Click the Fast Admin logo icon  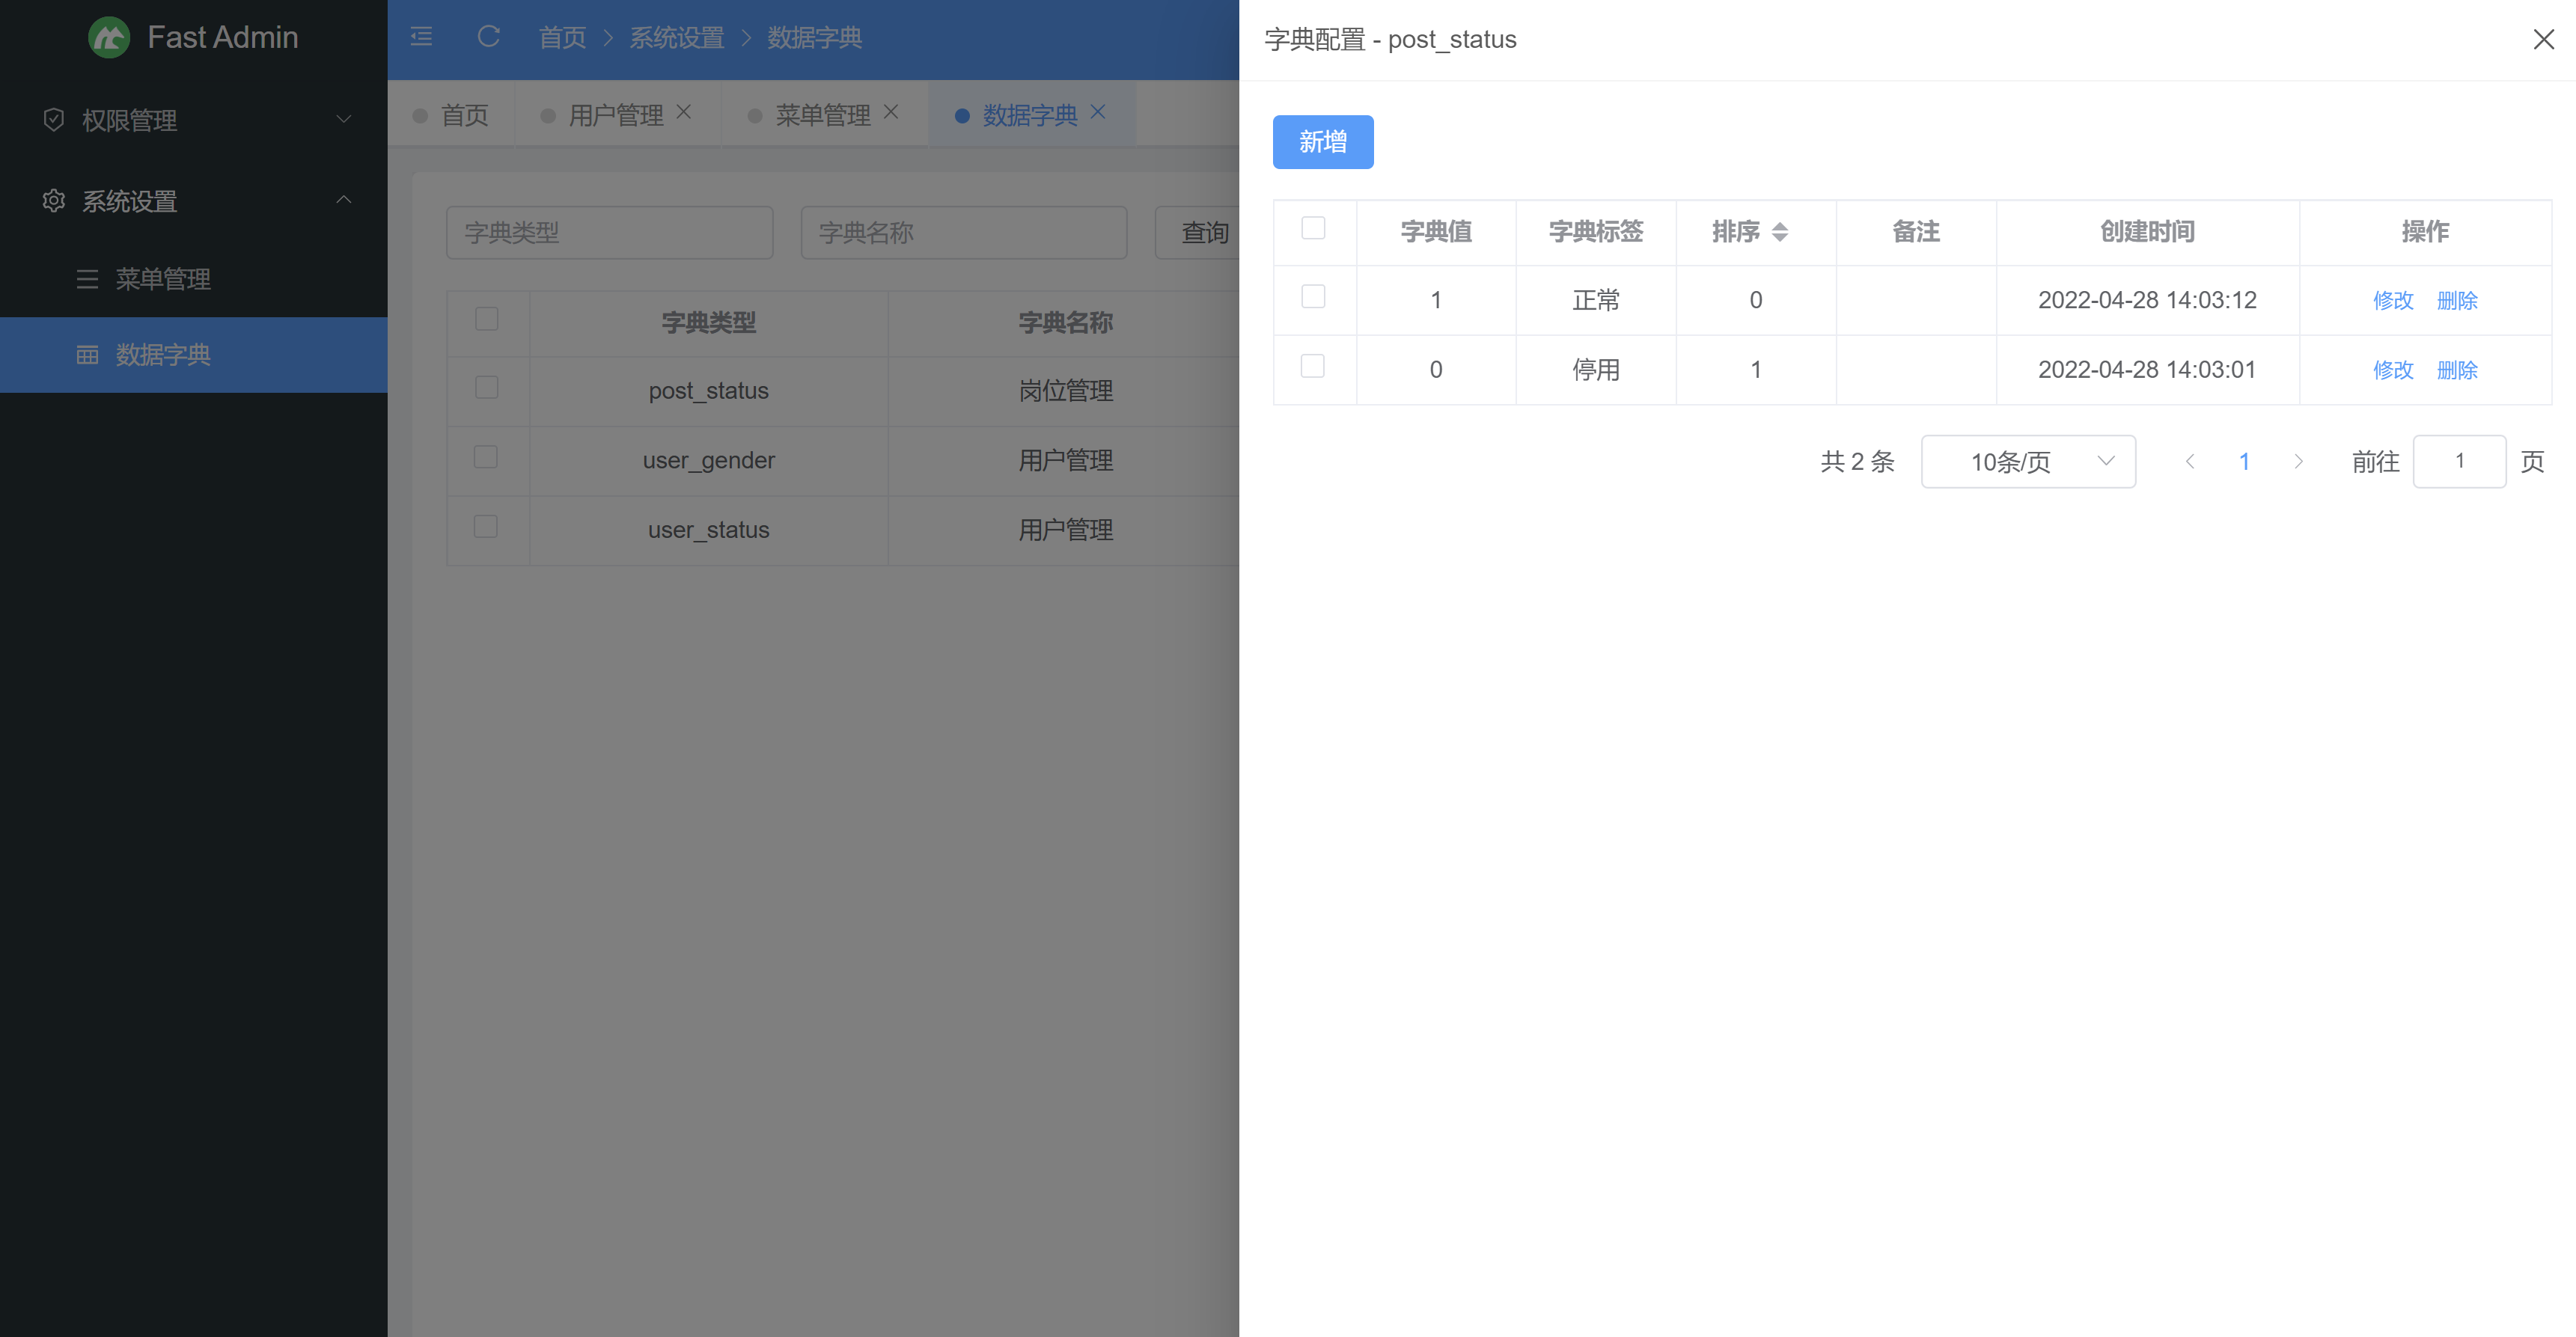coord(109,37)
